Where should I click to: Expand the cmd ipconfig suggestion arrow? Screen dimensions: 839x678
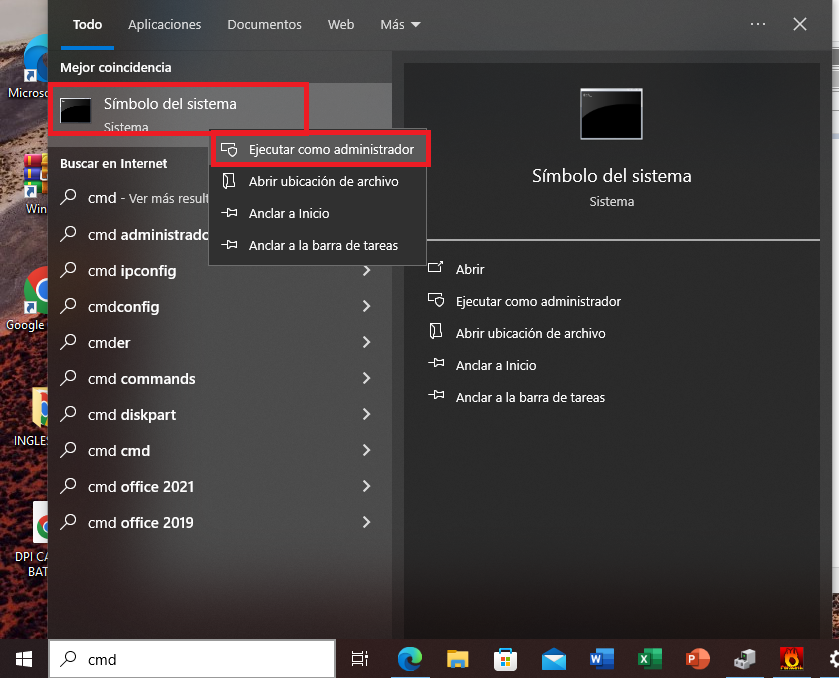367,271
